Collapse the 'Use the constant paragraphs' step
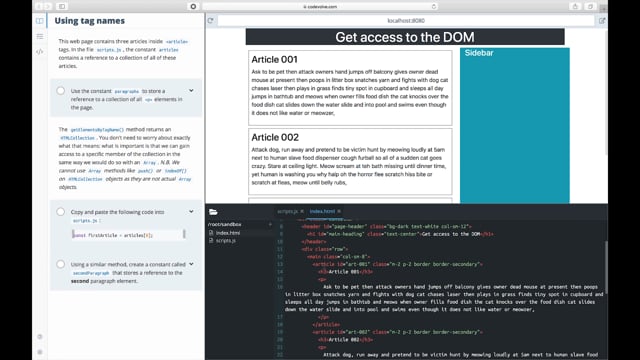The height and width of the screenshot is (360, 640). click(191, 91)
